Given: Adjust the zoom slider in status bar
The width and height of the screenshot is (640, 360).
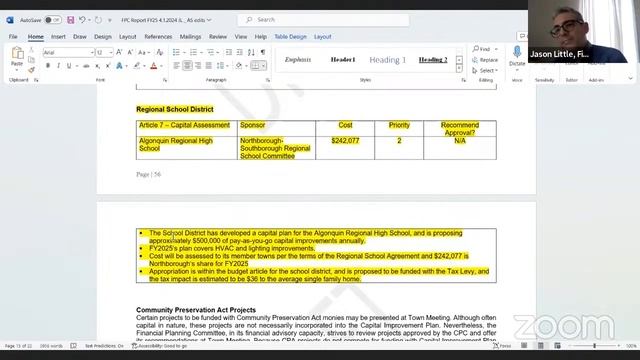Looking at the screenshot, I should coord(594,346).
